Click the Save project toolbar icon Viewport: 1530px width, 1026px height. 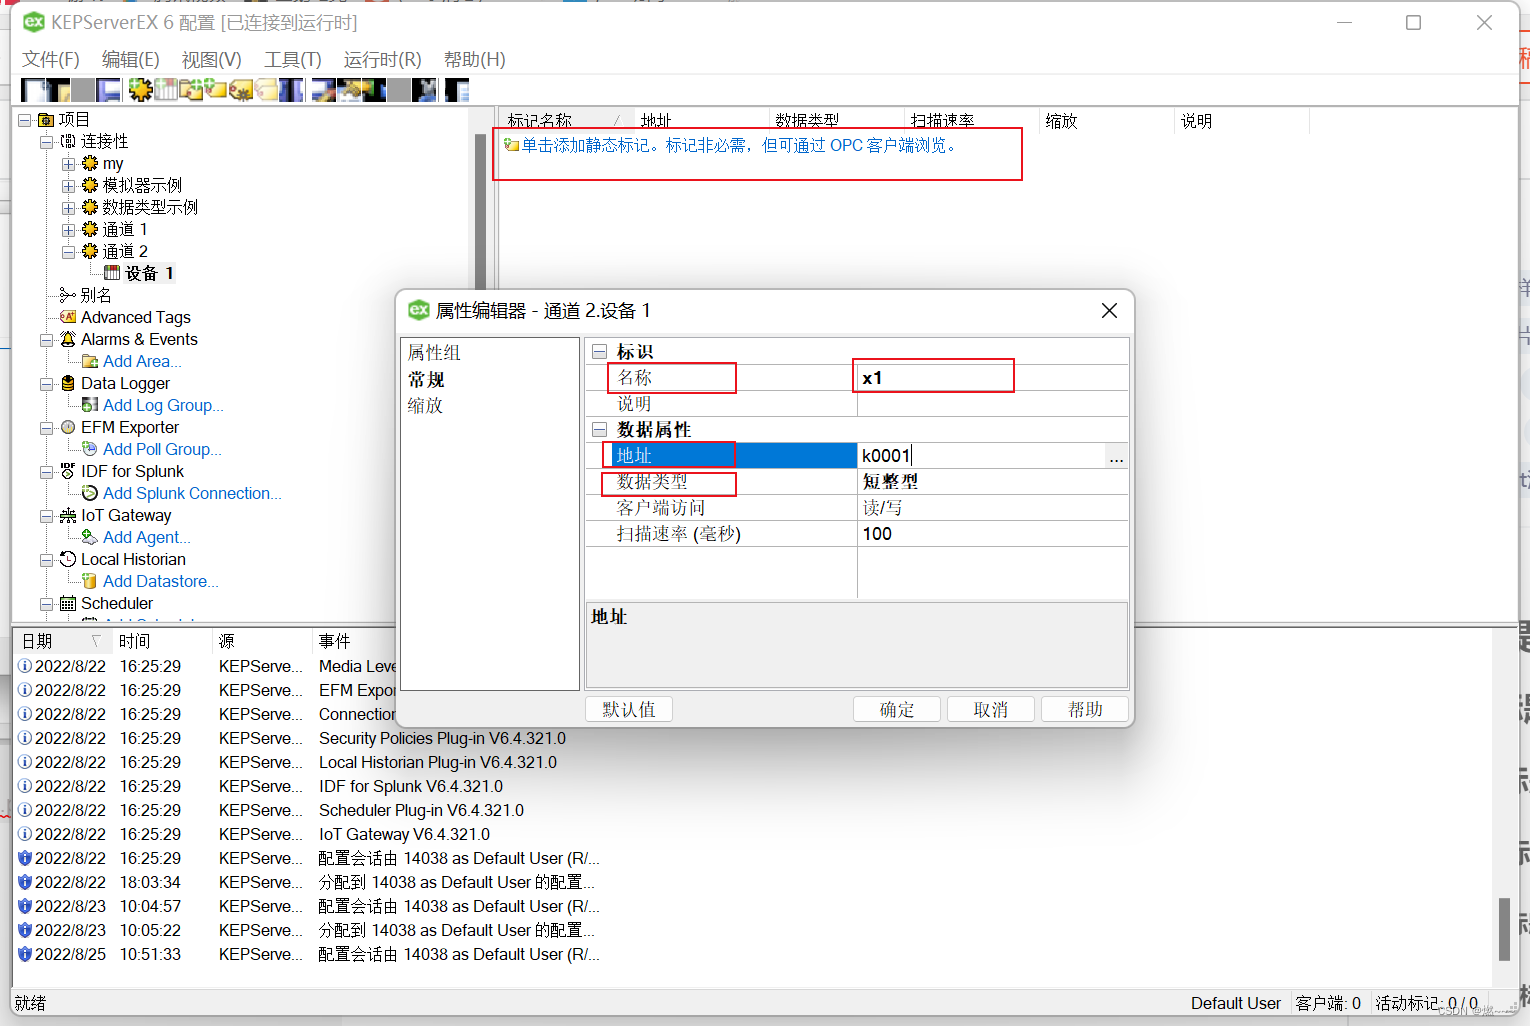pos(108,90)
